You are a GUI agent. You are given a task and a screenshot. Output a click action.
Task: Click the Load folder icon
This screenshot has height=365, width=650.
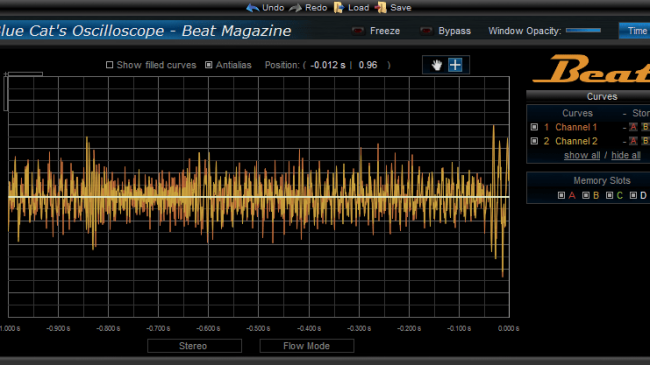click(339, 7)
